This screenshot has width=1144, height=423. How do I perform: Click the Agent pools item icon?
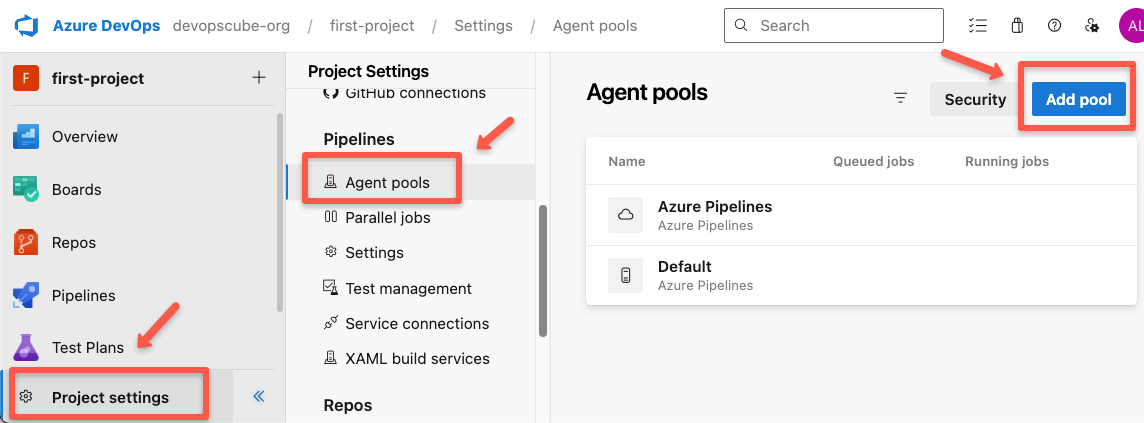(x=331, y=182)
